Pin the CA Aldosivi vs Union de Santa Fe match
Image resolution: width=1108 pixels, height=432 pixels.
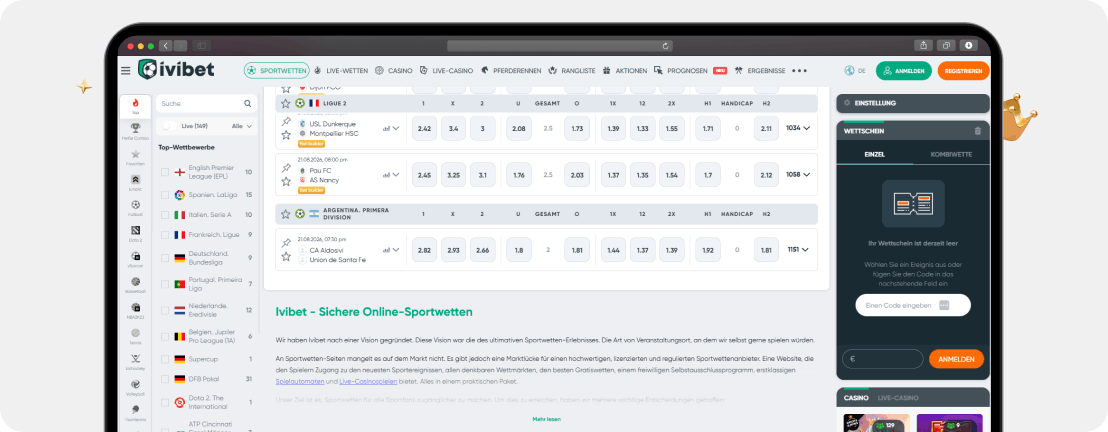coord(286,243)
